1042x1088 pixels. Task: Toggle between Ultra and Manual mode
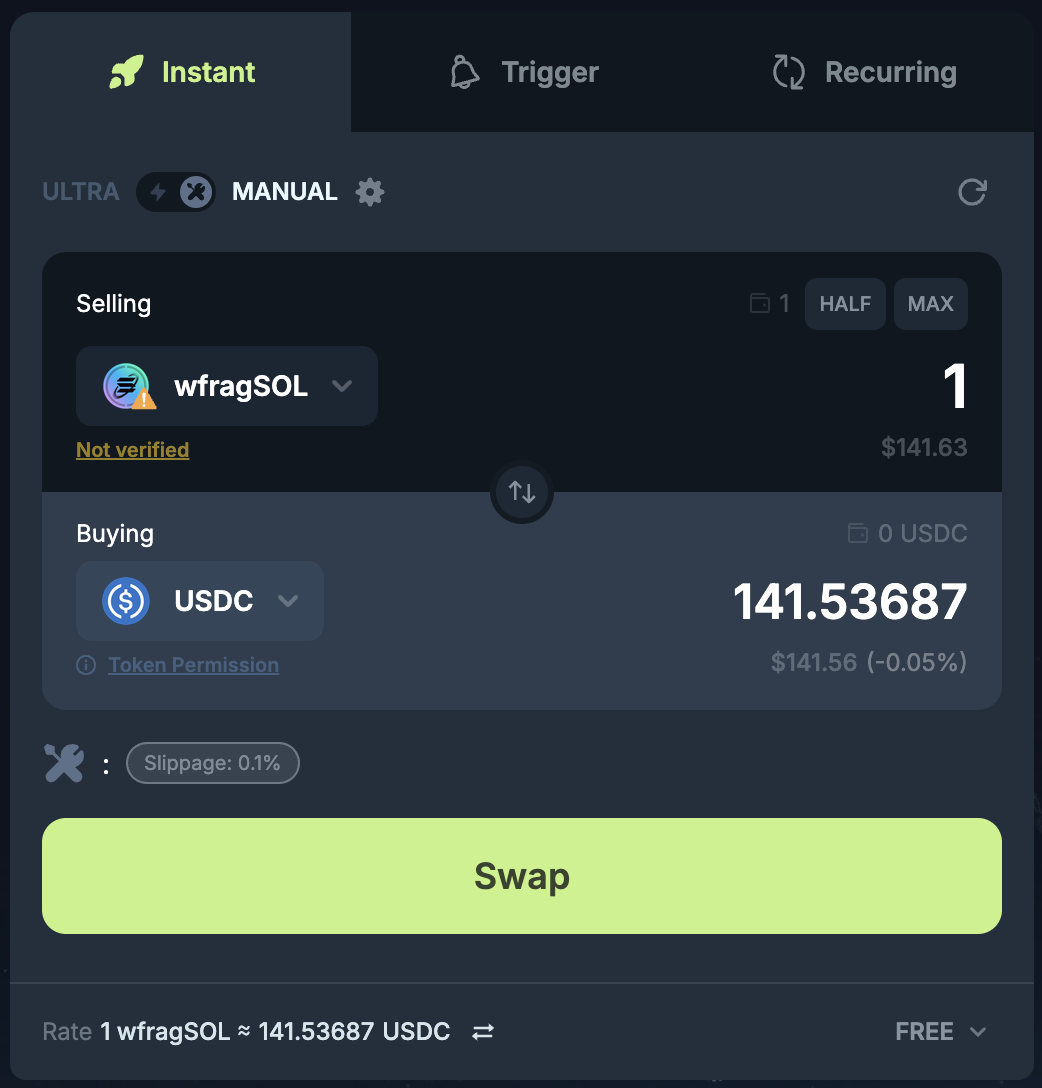[176, 192]
